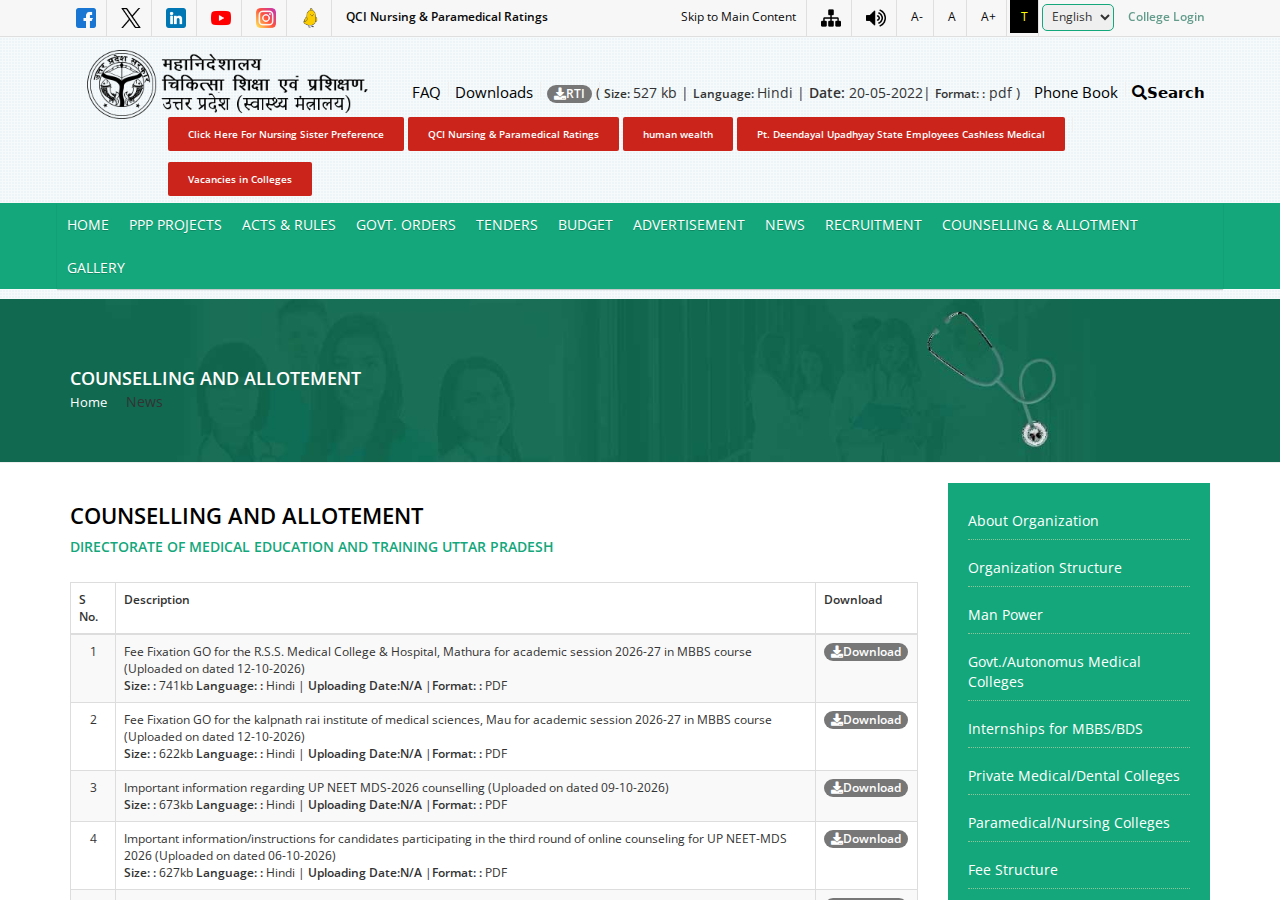Click the Home breadcrumb link

(89, 402)
